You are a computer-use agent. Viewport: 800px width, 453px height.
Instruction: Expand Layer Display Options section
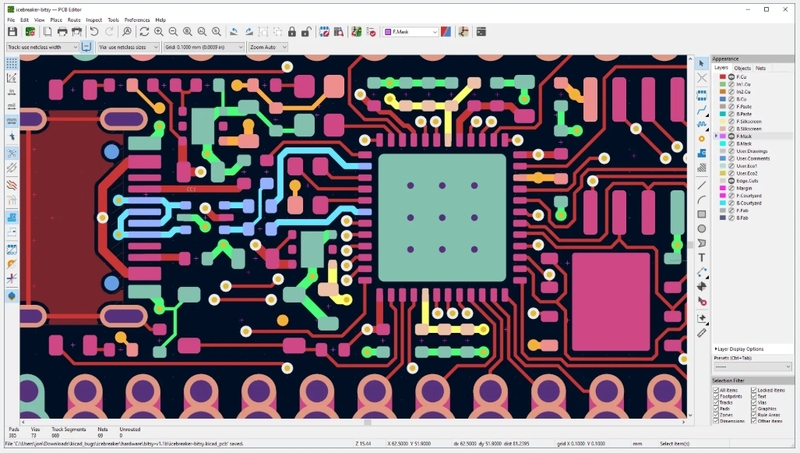click(x=739, y=349)
